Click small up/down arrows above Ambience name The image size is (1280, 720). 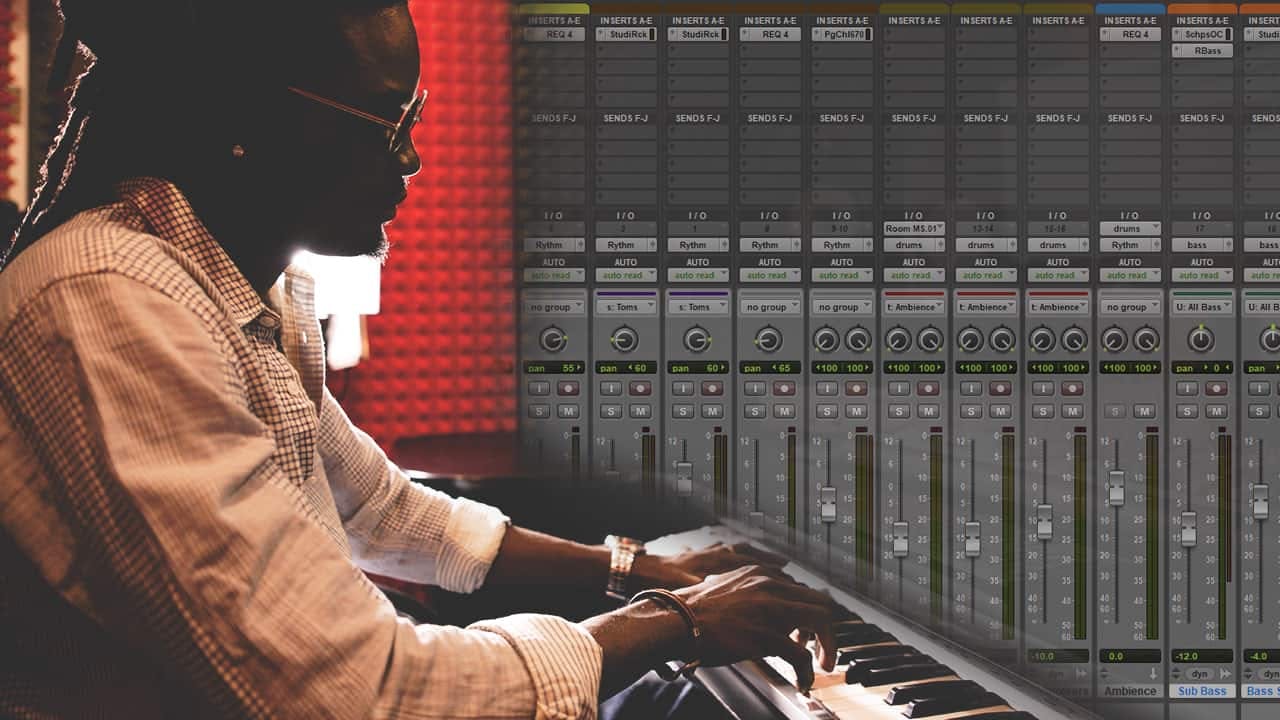pyautogui.click(x=1106, y=674)
